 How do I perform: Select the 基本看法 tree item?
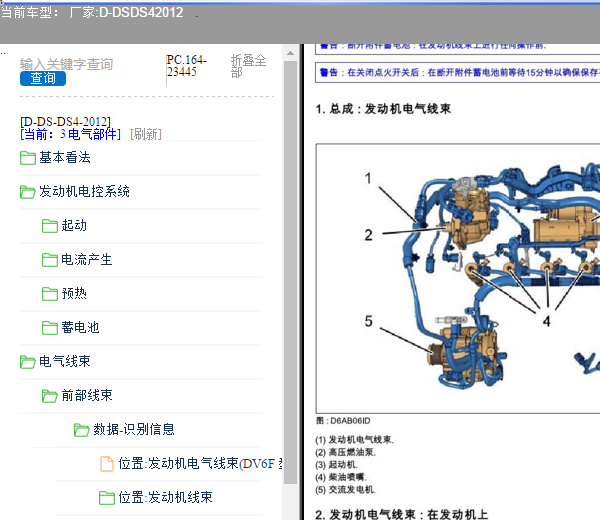[x=65, y=157]
